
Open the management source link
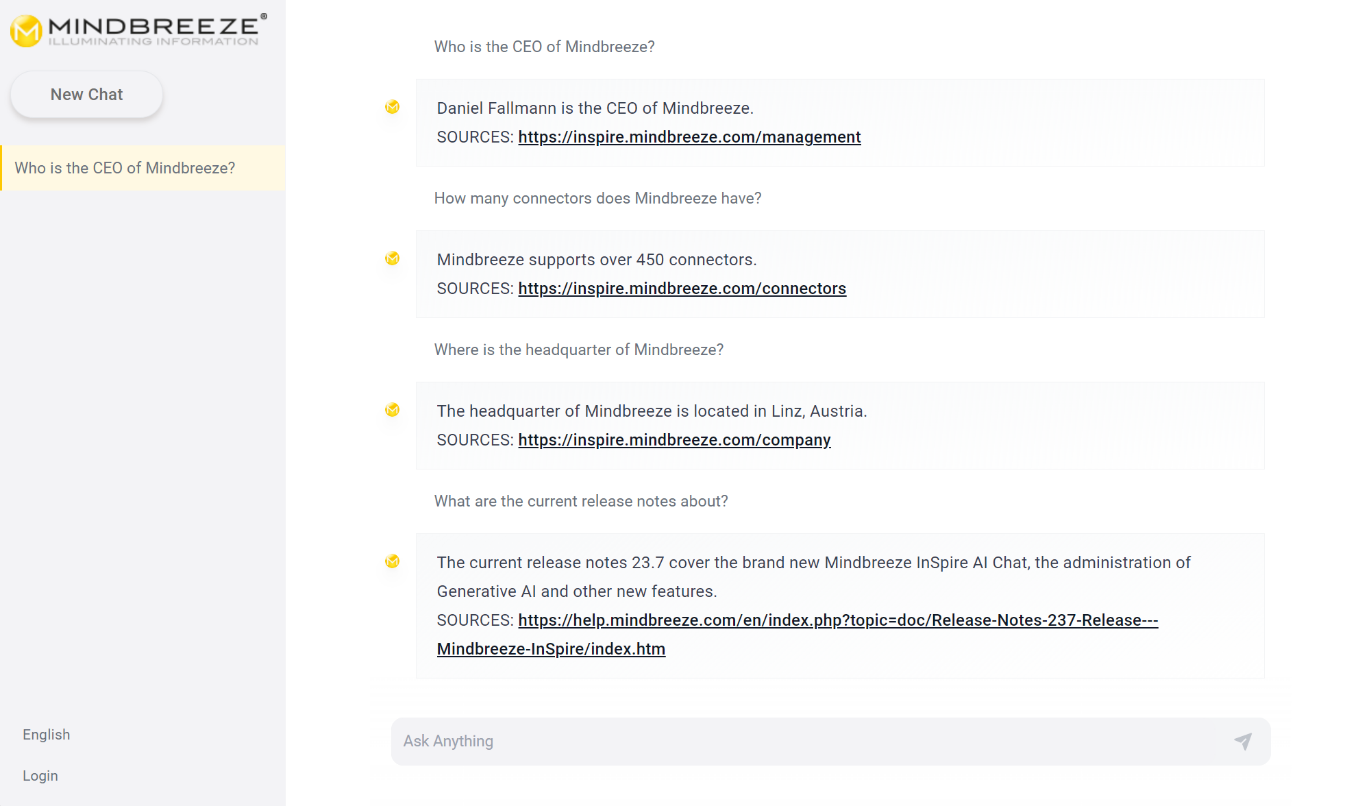pyautogui.click(x=689, y=137)
